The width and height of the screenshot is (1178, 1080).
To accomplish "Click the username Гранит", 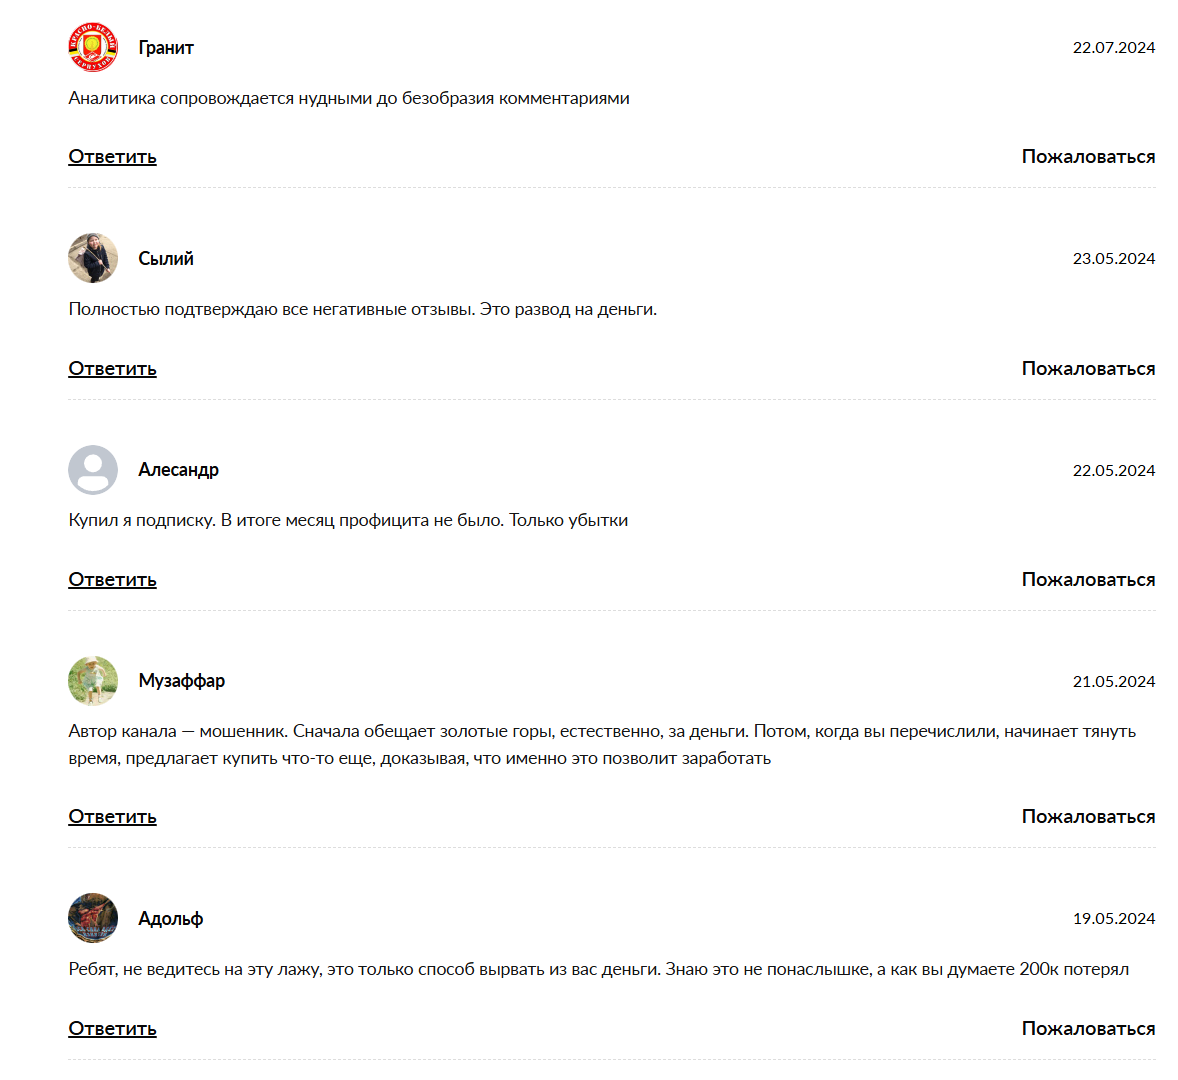I will [166, 48].
